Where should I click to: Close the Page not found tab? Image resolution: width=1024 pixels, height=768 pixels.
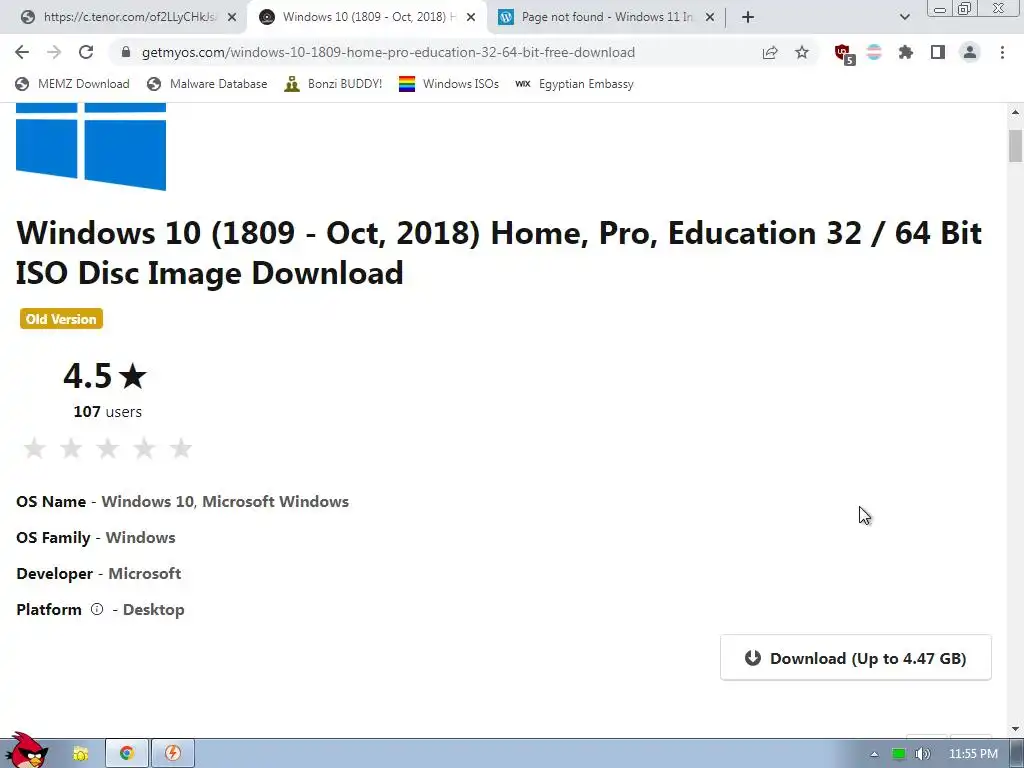(x=710, y=17)
